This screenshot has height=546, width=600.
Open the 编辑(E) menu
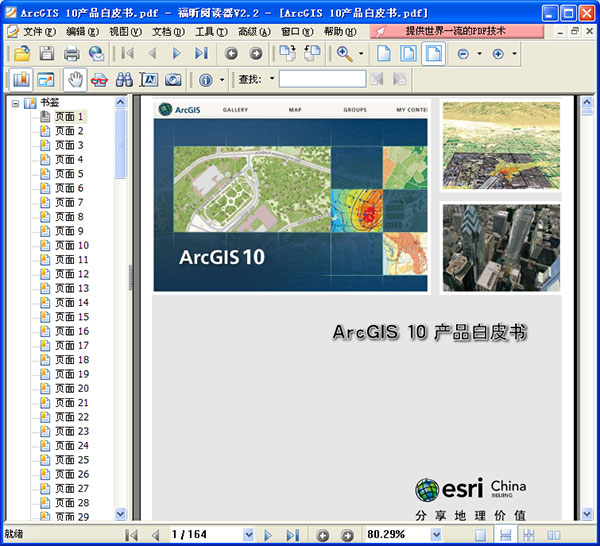tap(83, 32)
